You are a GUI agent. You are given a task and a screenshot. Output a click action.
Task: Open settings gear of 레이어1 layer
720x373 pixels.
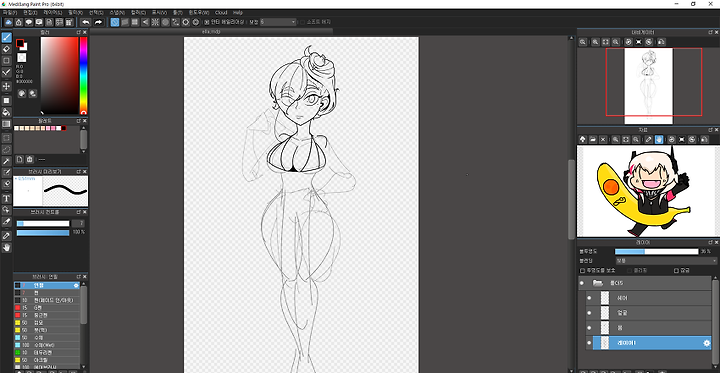click(x=707, y=343)
